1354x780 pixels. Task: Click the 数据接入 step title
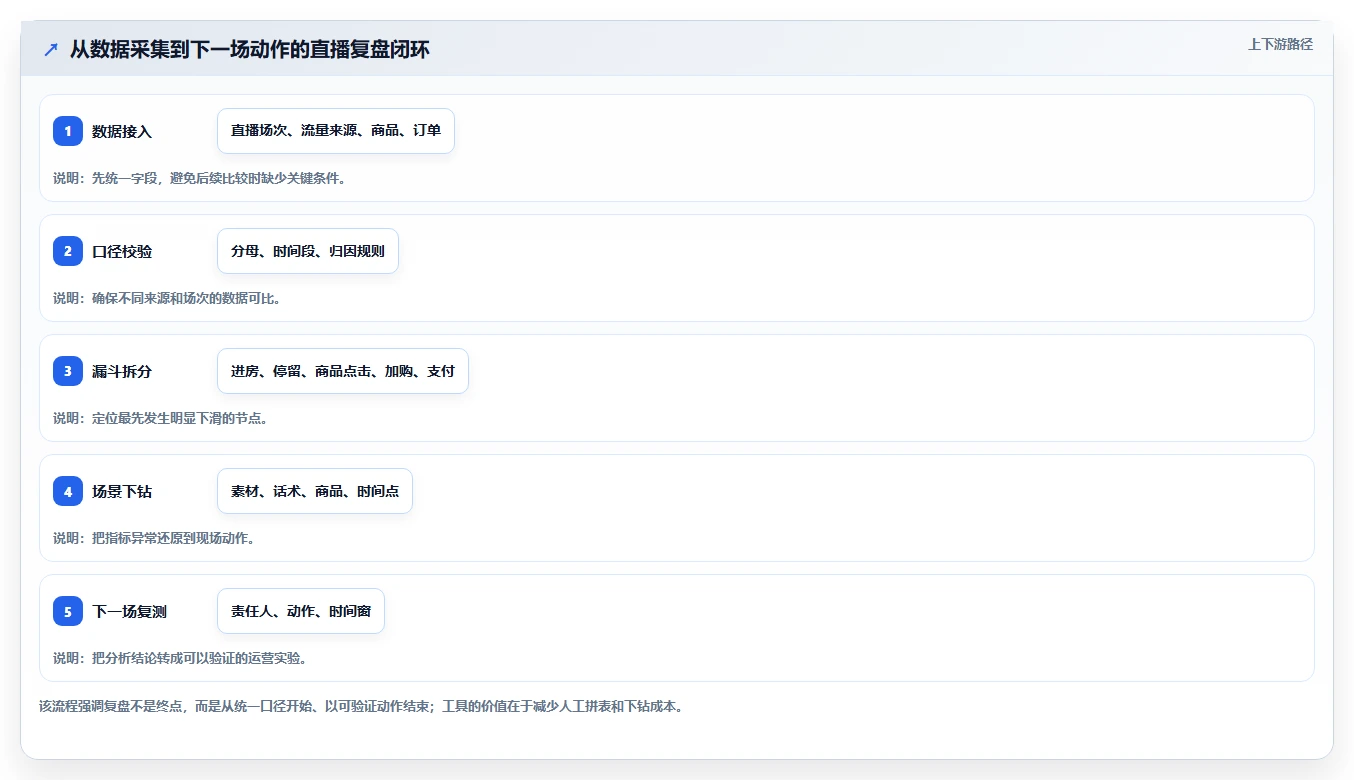(x=122, y=131)
